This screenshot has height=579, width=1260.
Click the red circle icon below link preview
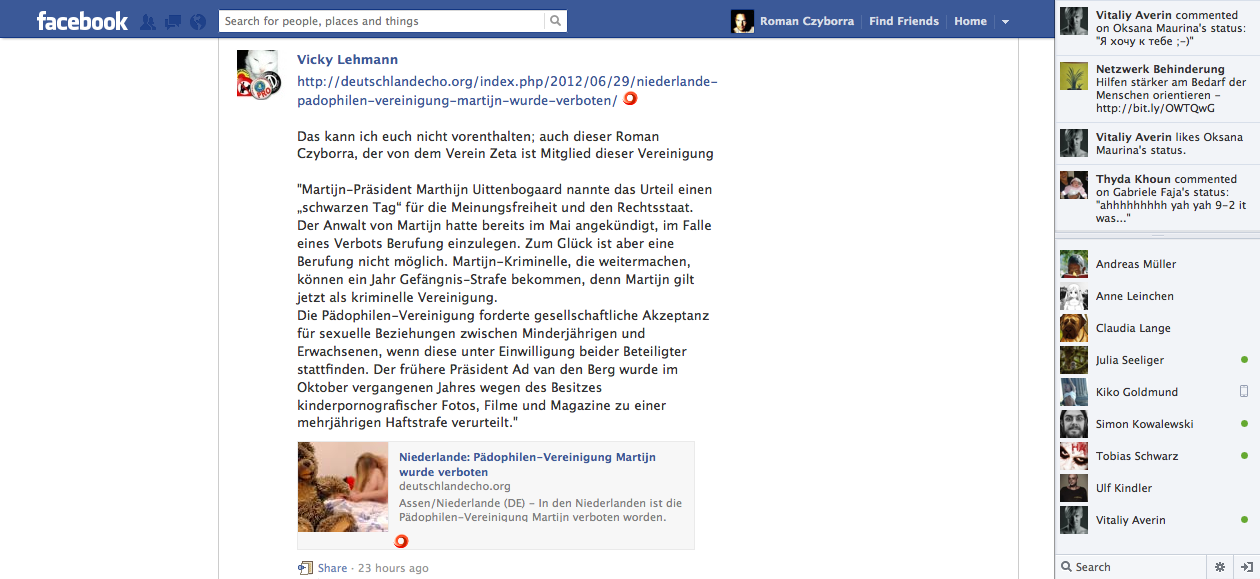coord(401,541)
